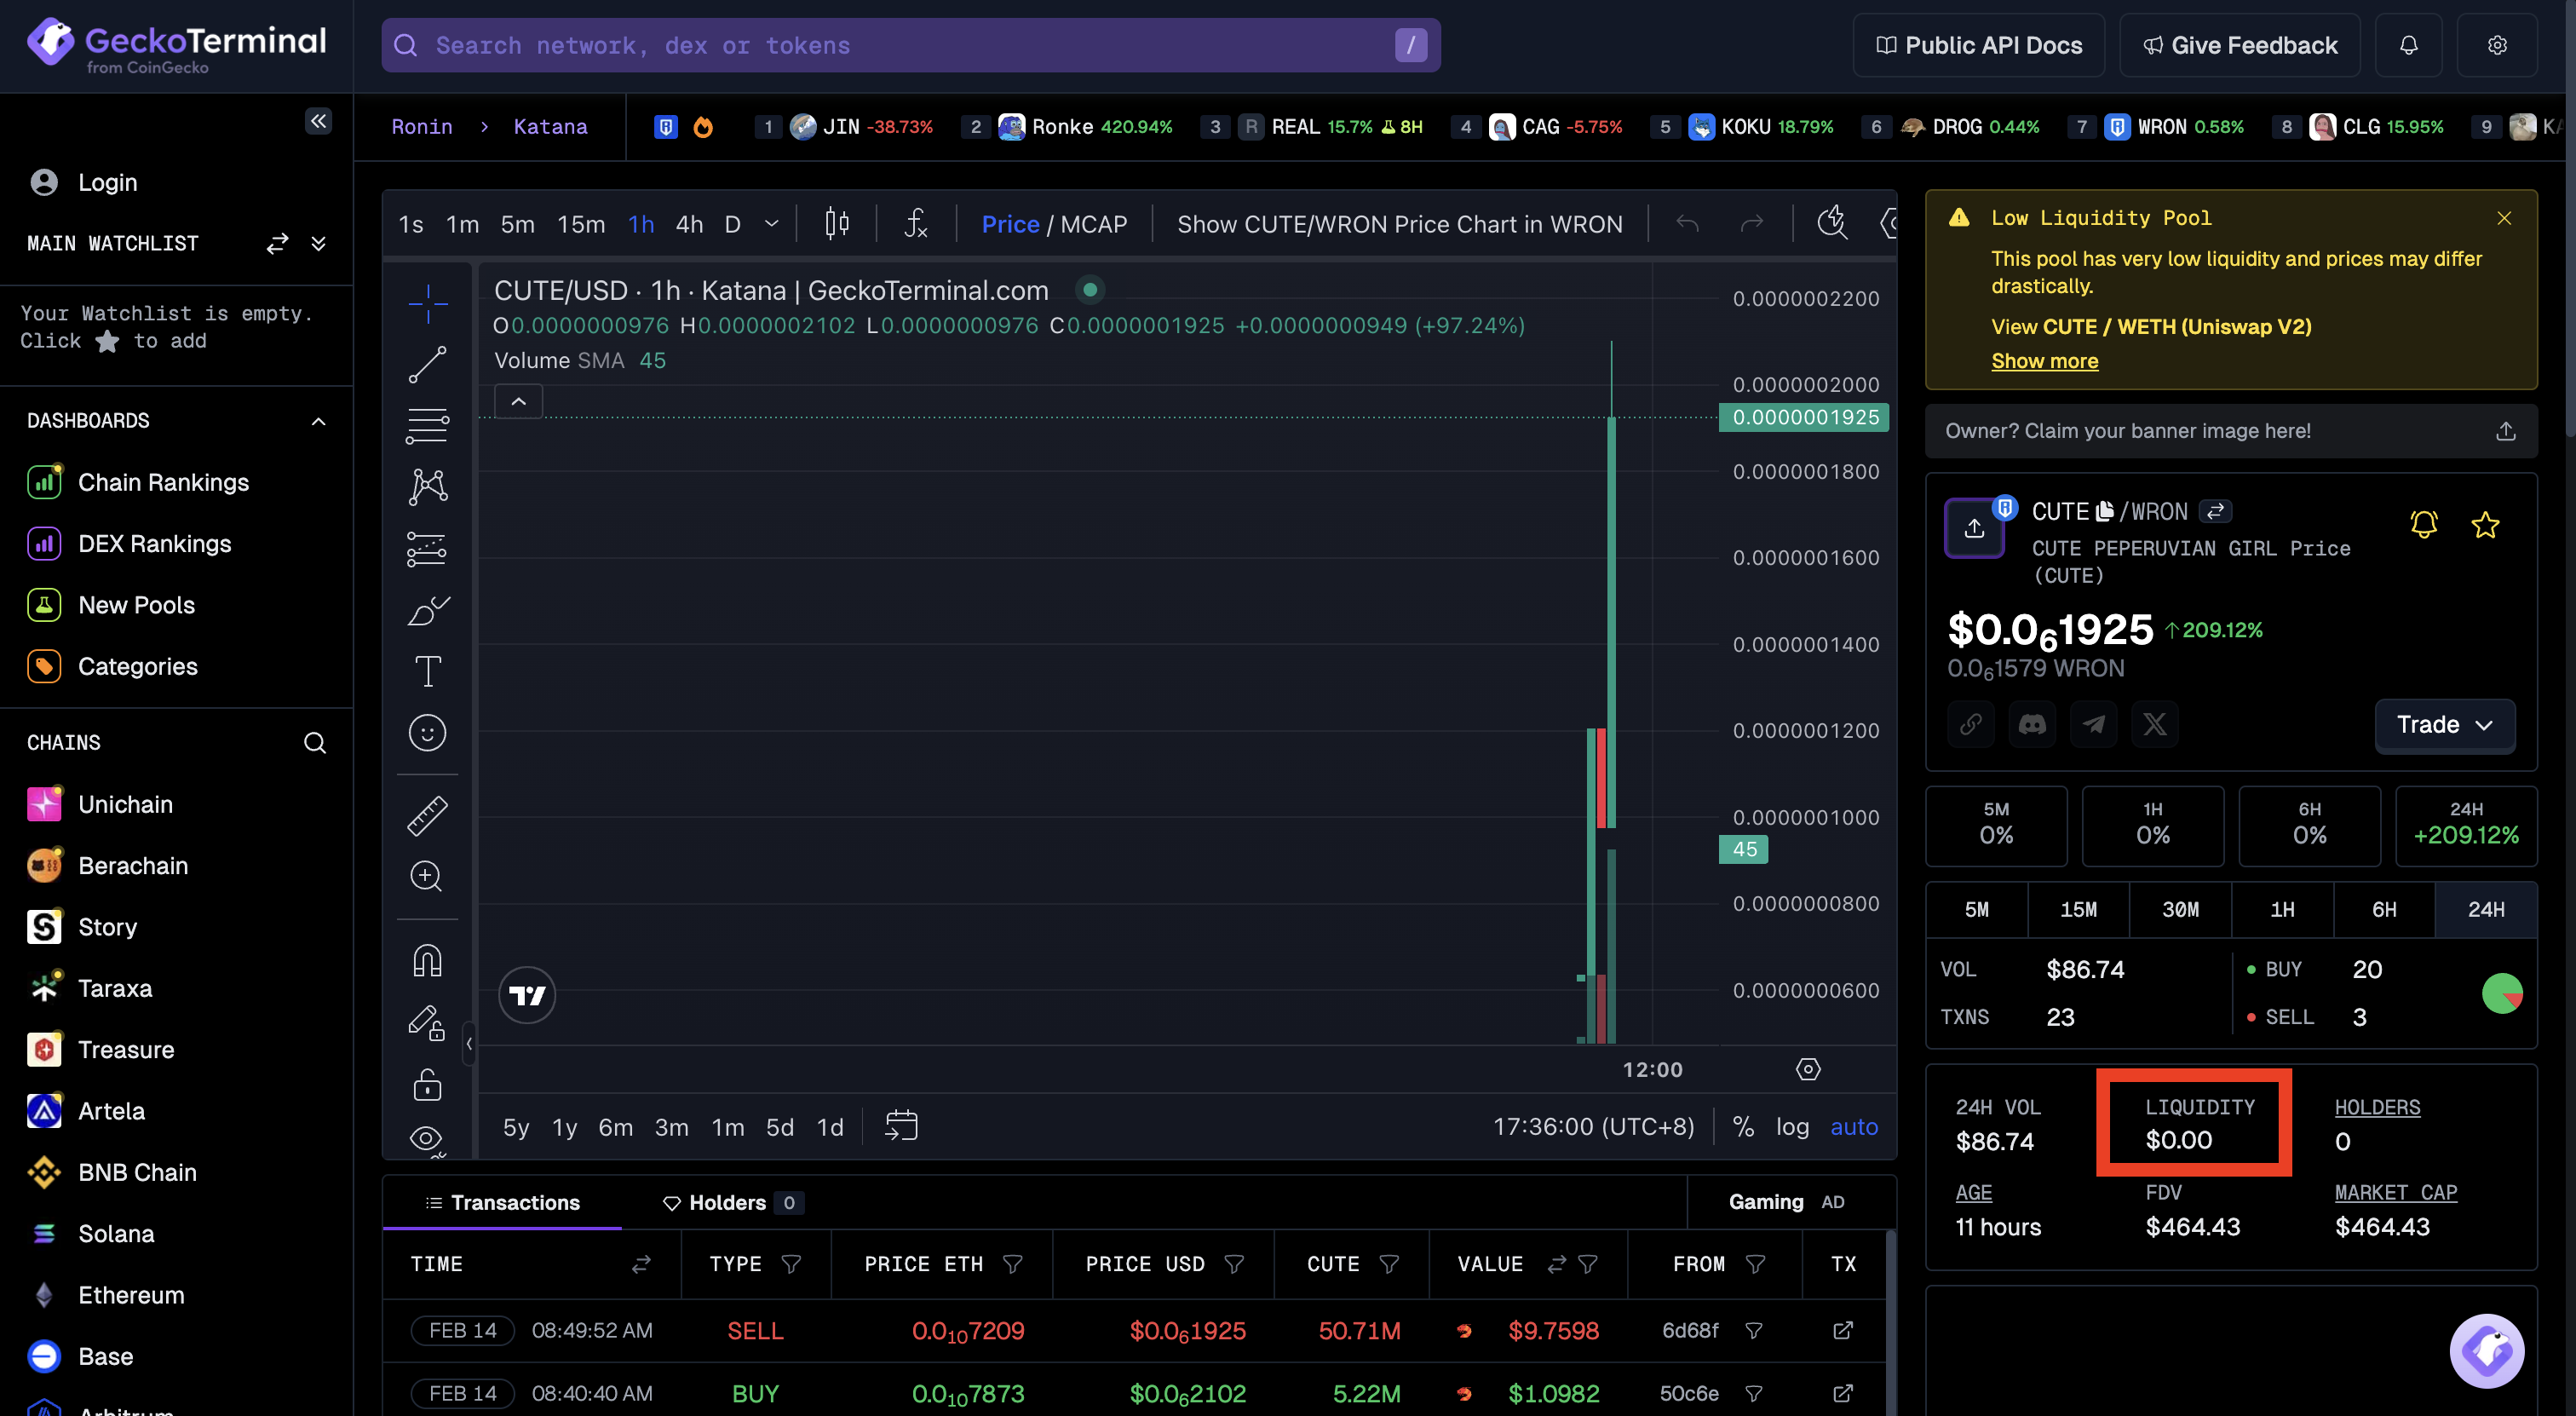Viewport: 2576px width, 1416px height.
Task: Dismiss the Low Liquidity Pool warning
Action: (2503, 218)
